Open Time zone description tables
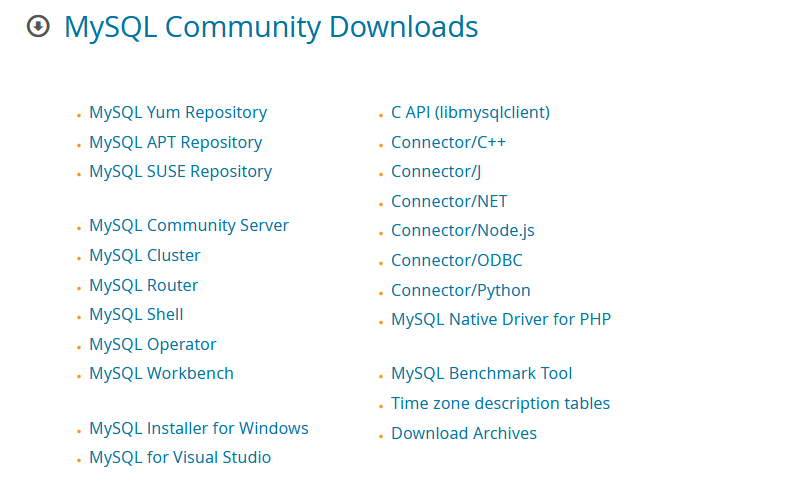Viewport: 785px width, 500px height. (500, 403)
